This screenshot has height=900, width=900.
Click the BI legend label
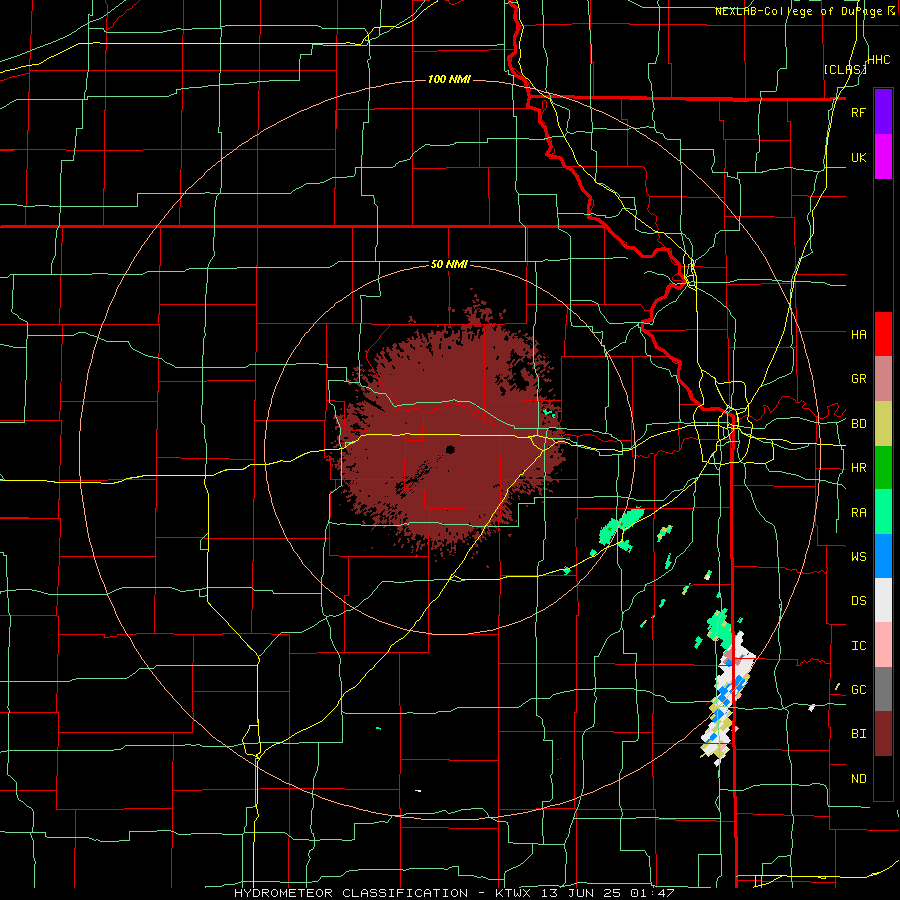858,734
